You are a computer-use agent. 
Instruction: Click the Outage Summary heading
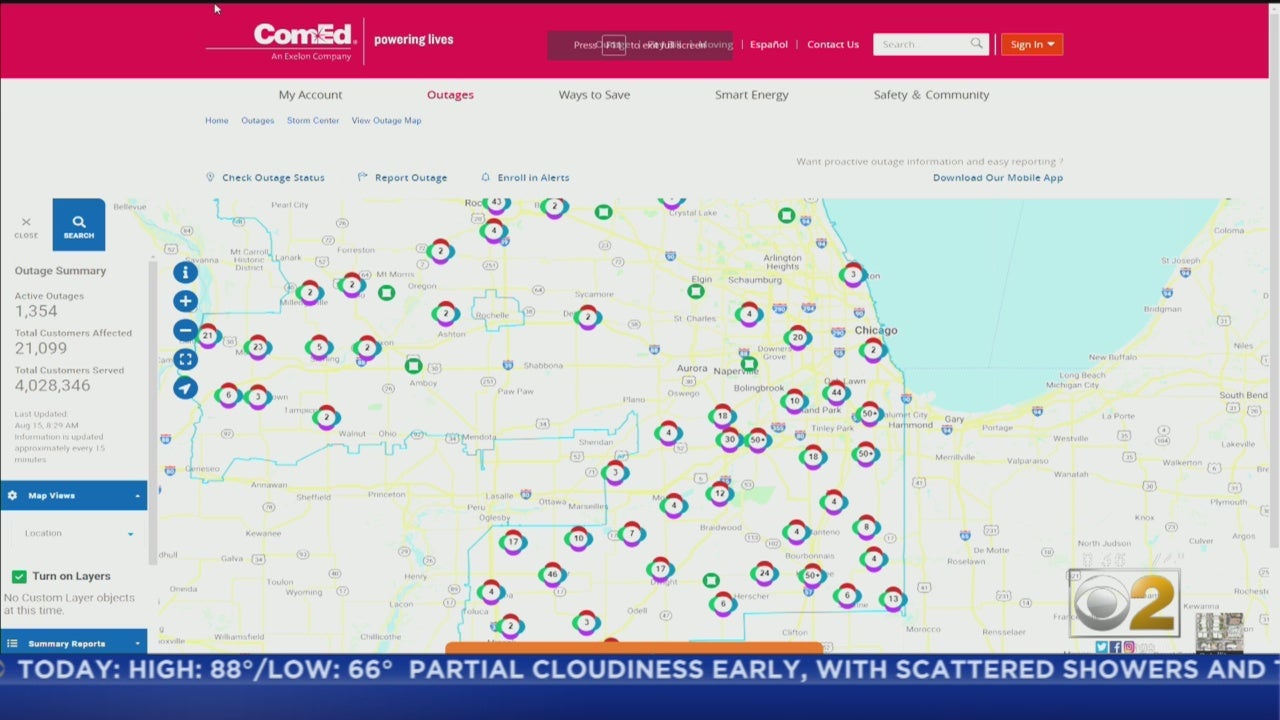tap(60, 271)
